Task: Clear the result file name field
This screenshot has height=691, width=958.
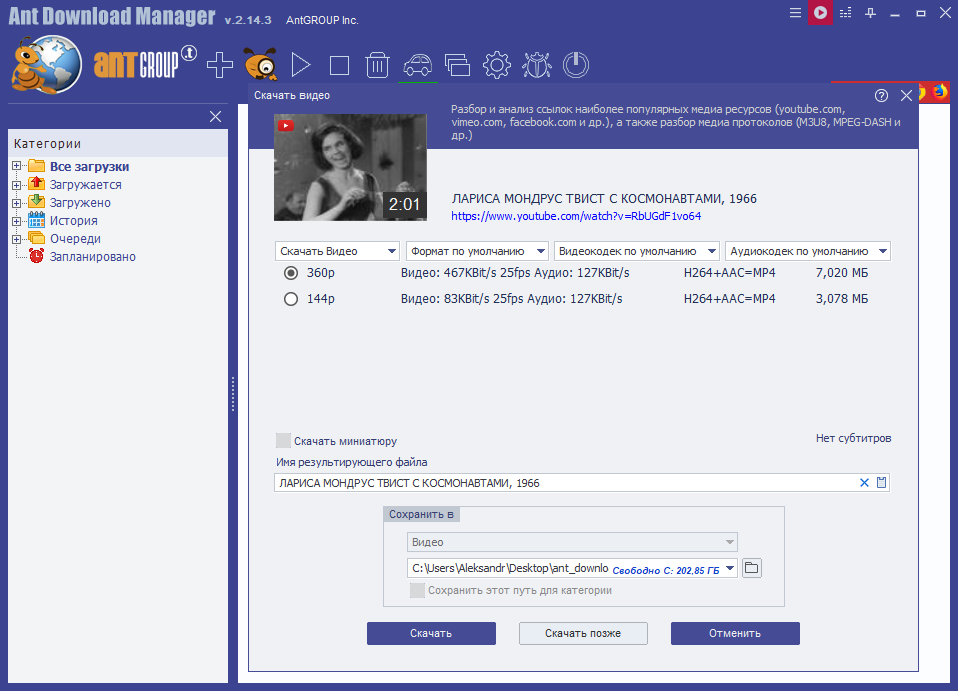Action: pos(864,483)
